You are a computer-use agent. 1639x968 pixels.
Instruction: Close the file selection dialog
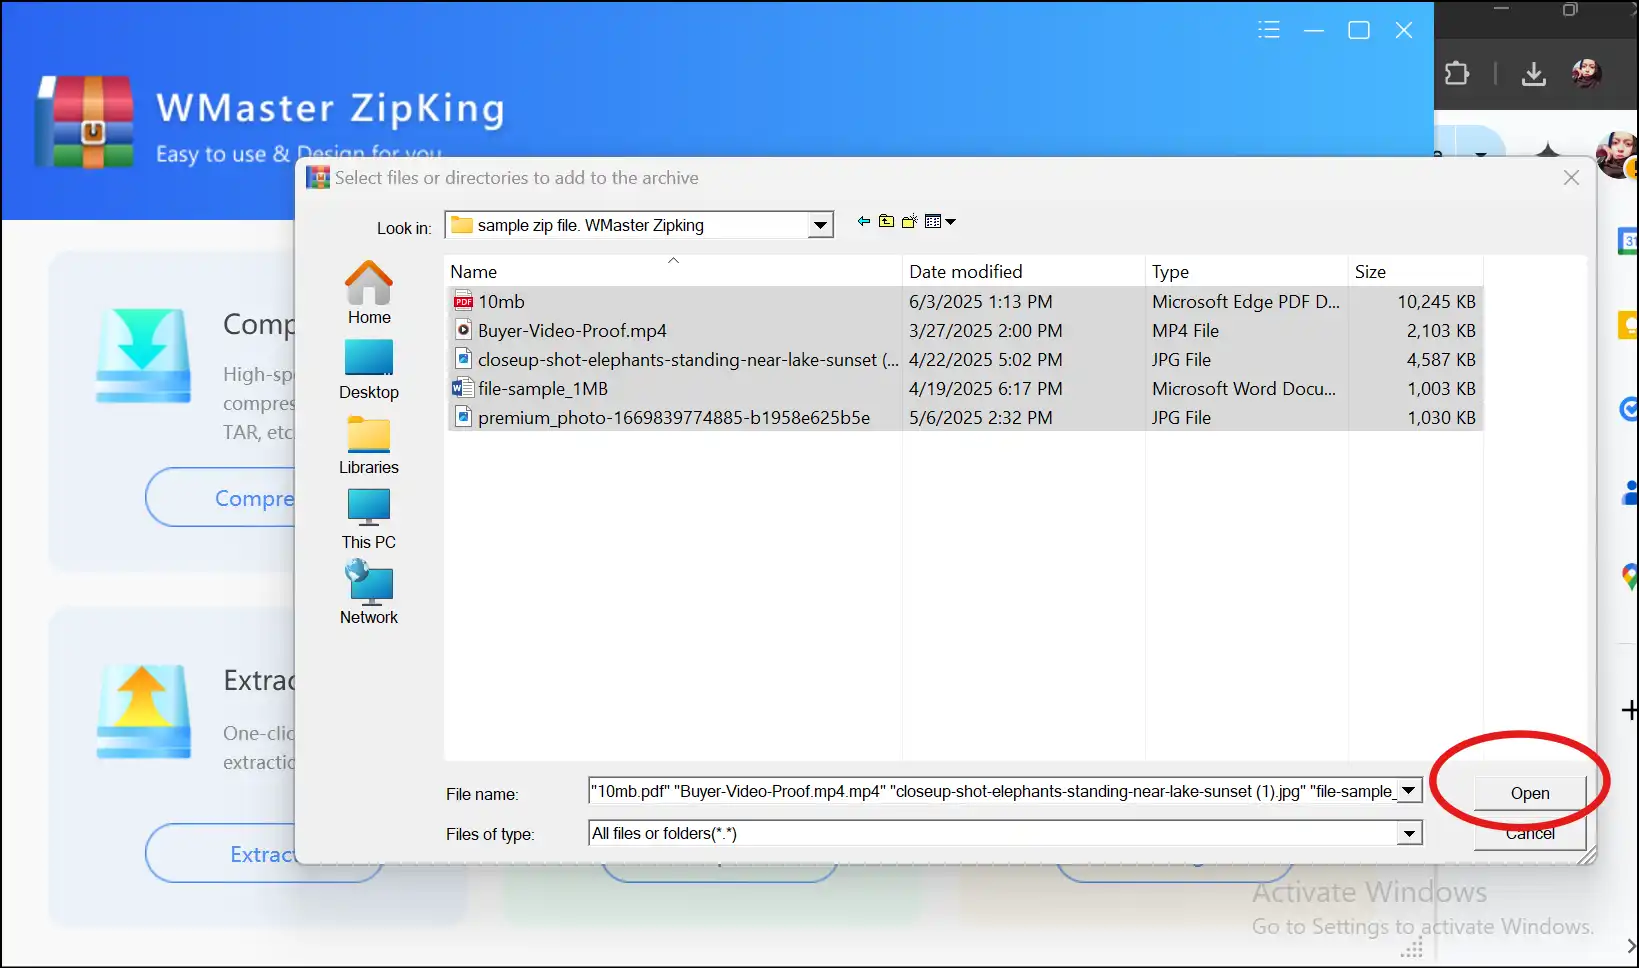click(x=1571, y=177)
